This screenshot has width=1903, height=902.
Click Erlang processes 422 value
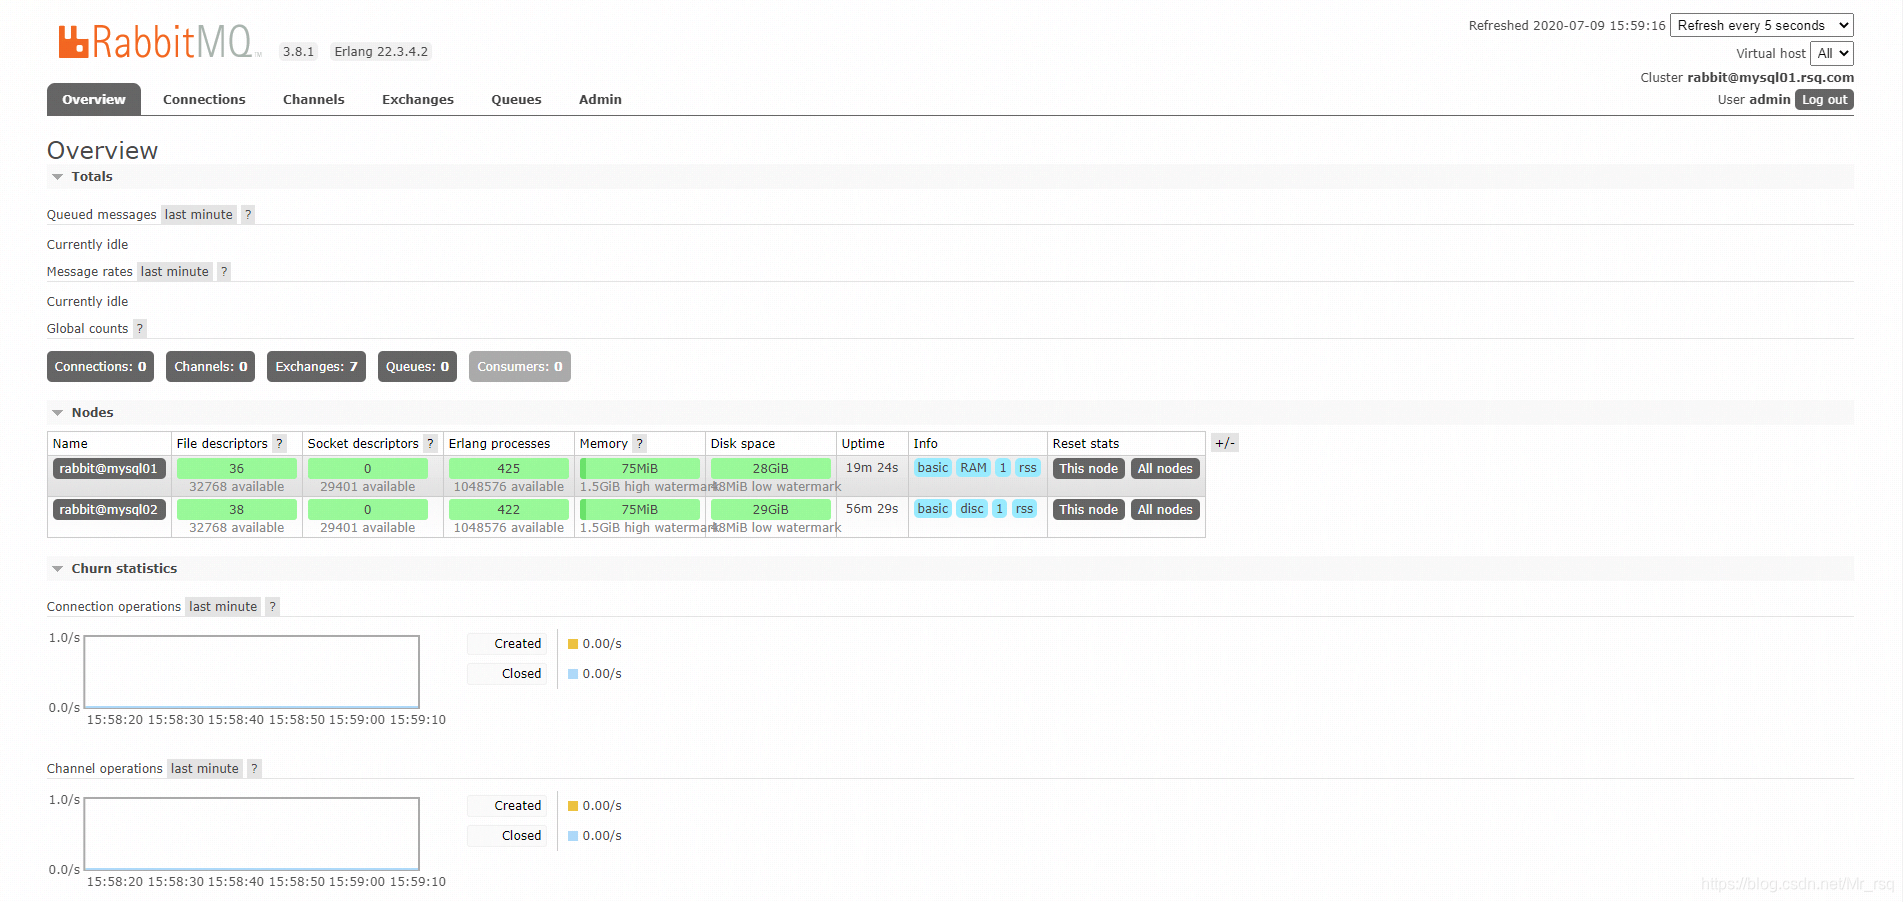pyautogui.click(x=509, y=509)
